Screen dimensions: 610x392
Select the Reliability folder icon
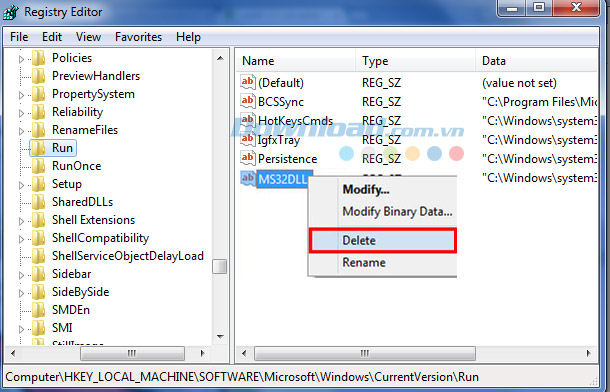tap(39, 112)
